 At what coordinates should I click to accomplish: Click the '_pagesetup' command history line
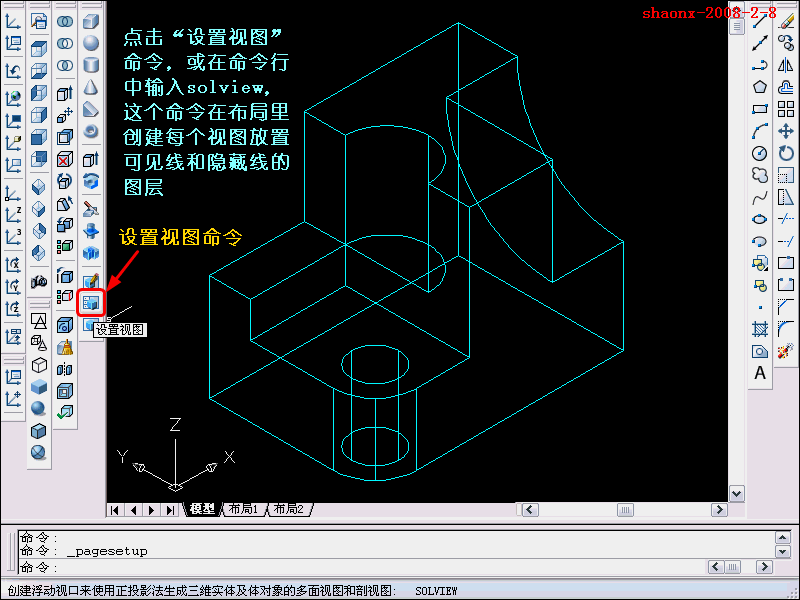click(x=107, y=551)
